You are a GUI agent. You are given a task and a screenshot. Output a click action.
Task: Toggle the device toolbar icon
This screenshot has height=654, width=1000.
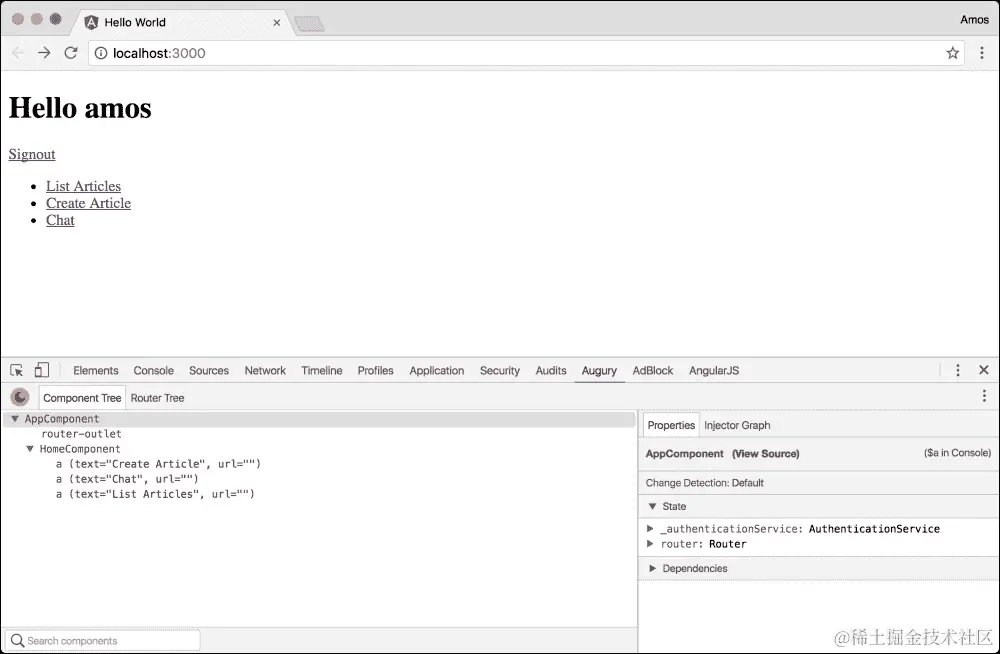coord(41,370)
